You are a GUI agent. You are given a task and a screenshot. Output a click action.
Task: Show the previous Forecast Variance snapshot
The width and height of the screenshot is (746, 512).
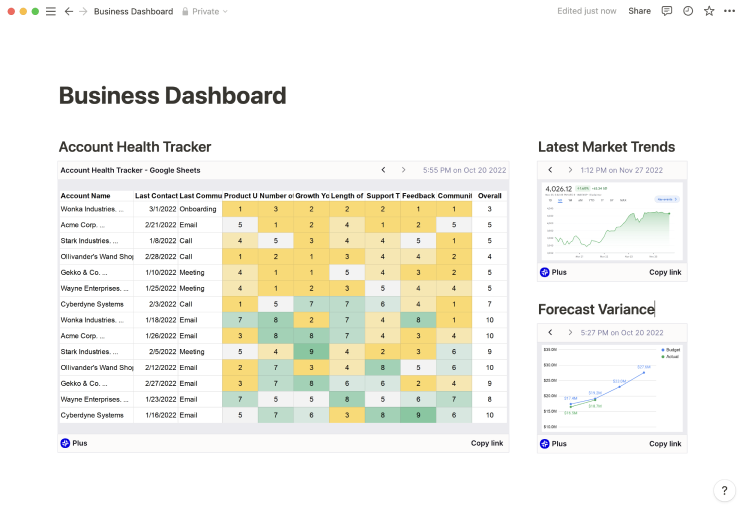tap(550, 333)
